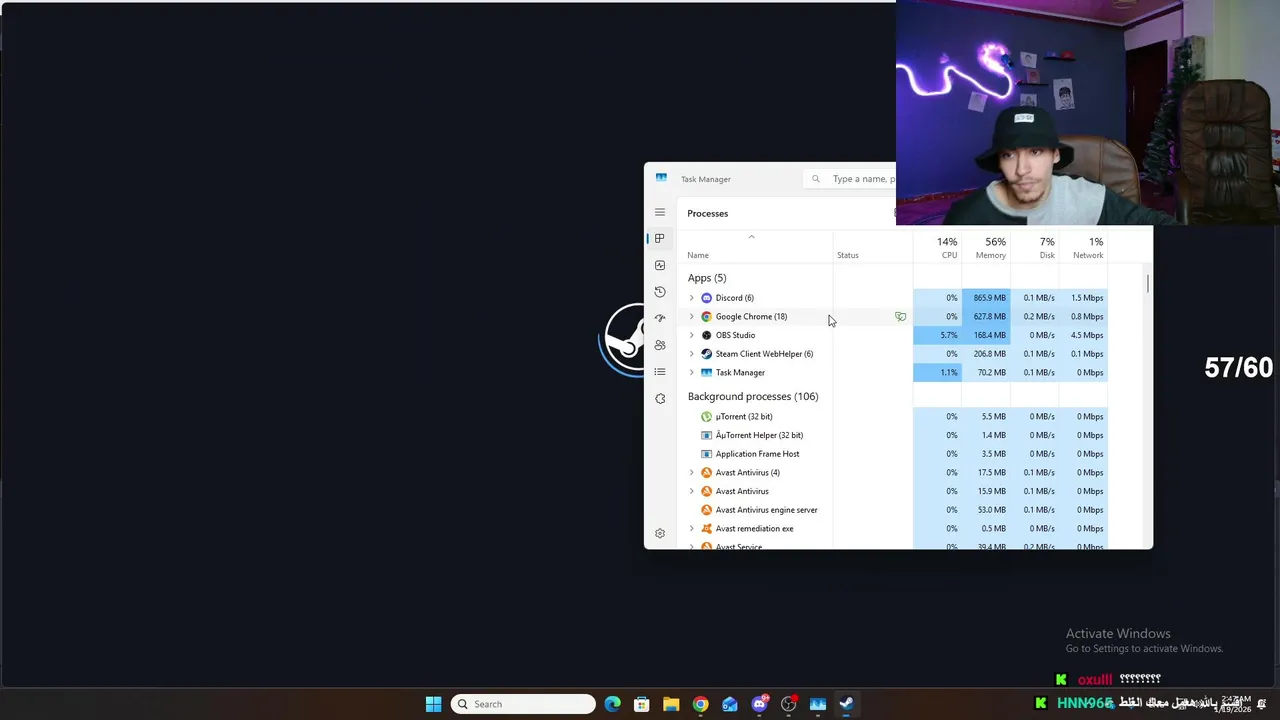Click the Processes page title

click(x=708, y=213)
